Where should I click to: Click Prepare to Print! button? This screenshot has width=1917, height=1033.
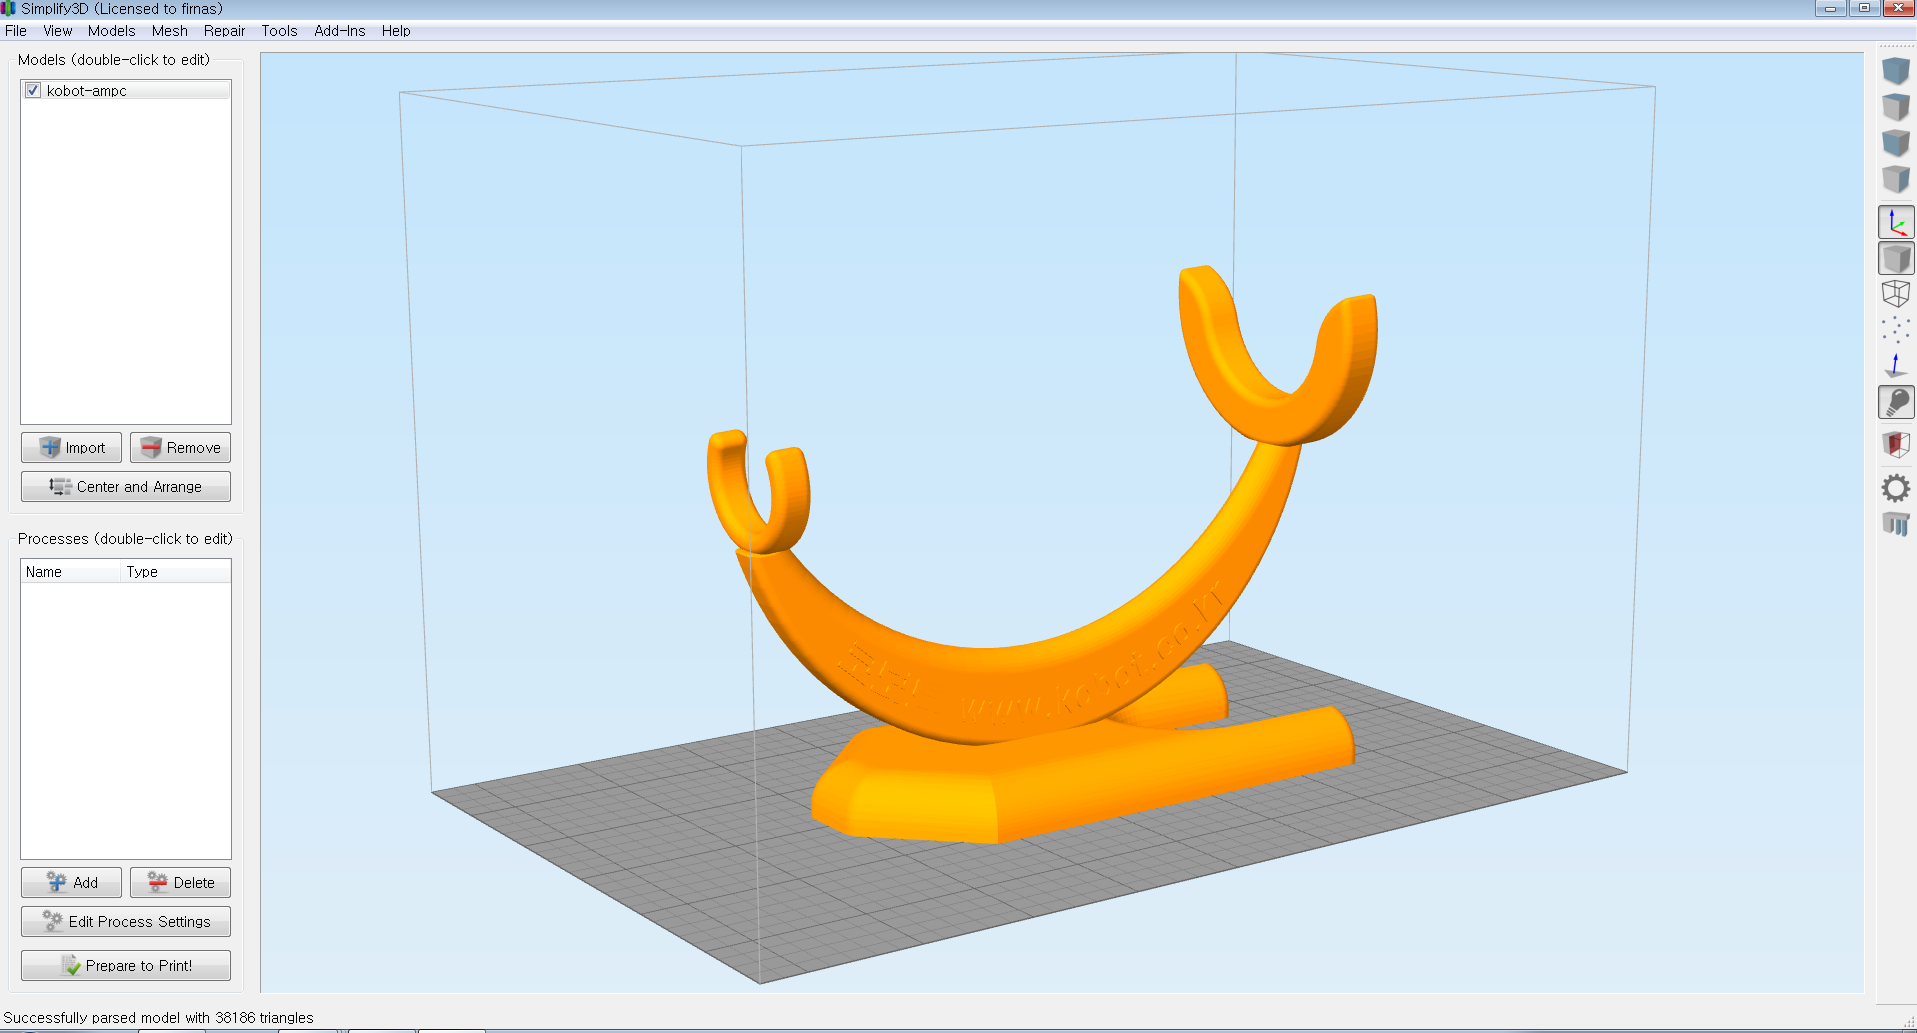pos(126,965)
